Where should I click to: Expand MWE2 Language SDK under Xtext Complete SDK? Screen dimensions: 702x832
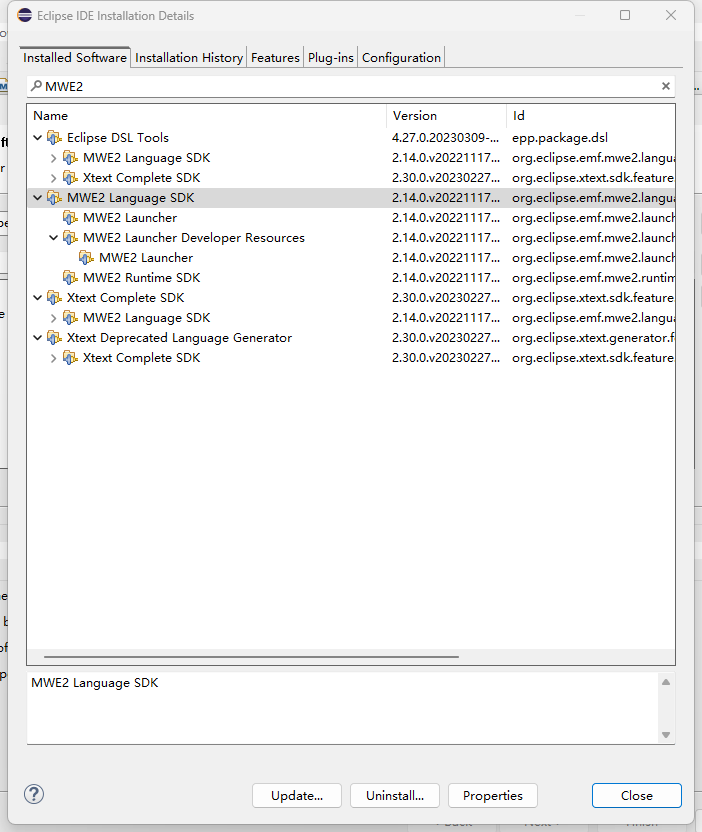(x=54, y=318)
